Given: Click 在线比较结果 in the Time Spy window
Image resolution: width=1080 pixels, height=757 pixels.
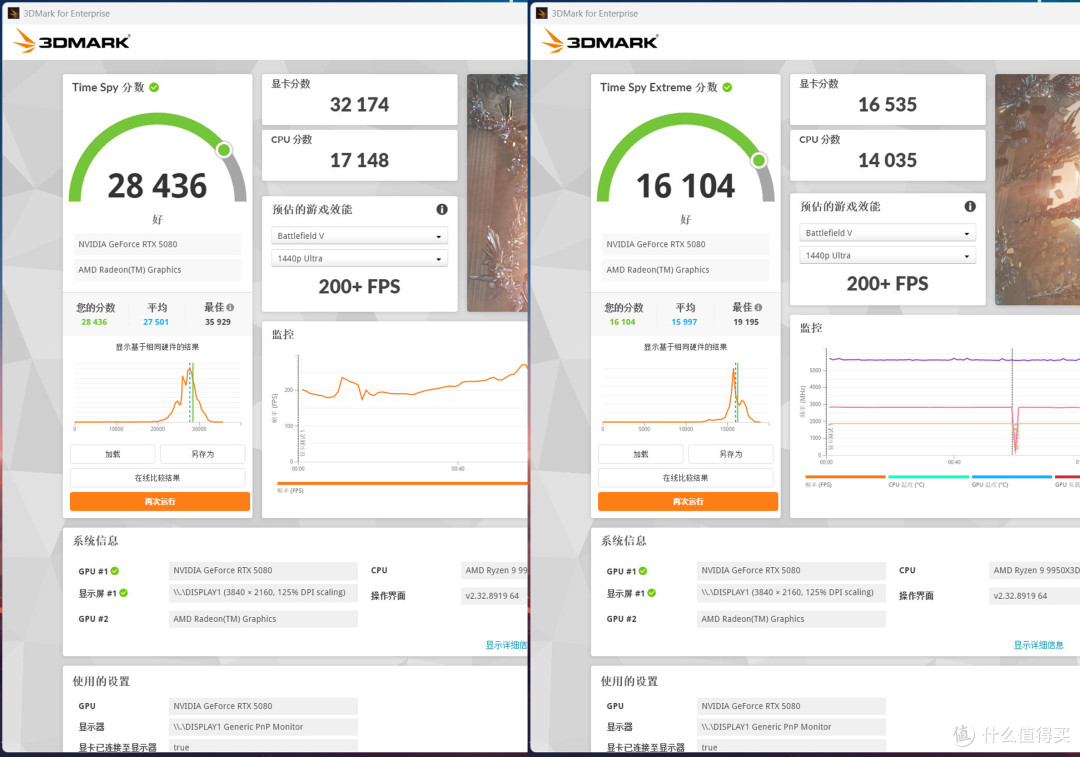Looking at the screenshot, I should click(158, 477).
